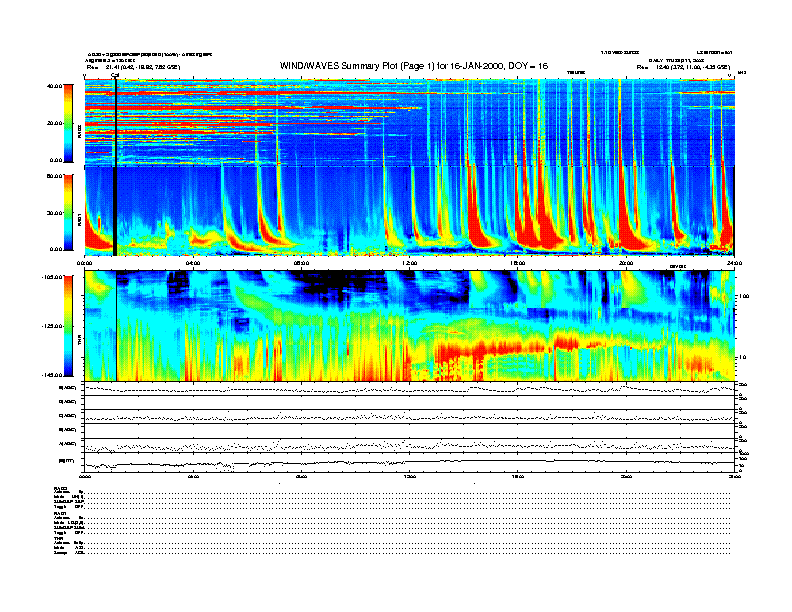The width and height of the screenshot is (792, 612).
Task: Click the 12:00 label on bottom time axis
Action: coord(409,476)
